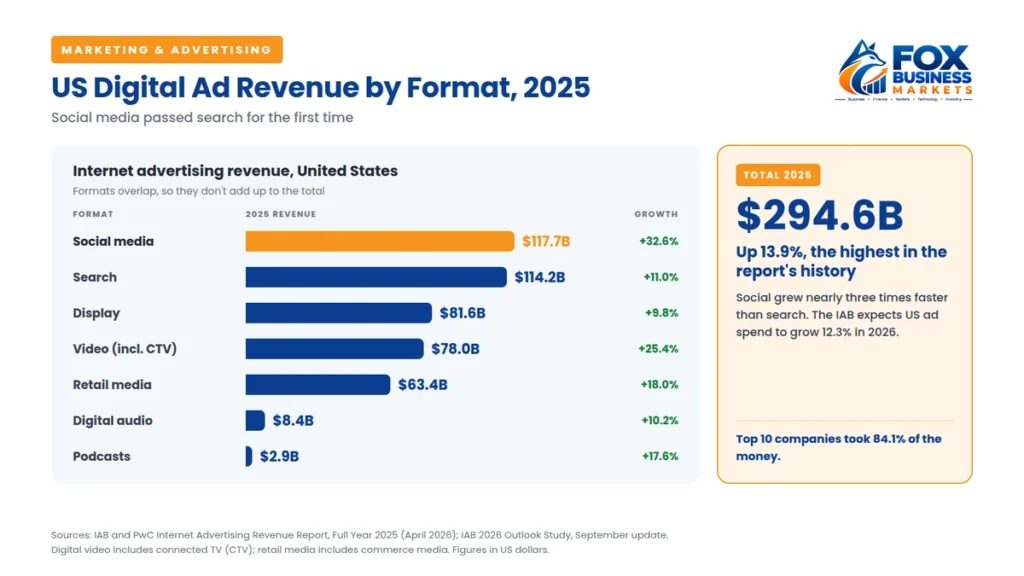Click the footnote line 'Digital video includes connected TV'
This screenshot has width=1024, height=576.
(x=300, y=550)
